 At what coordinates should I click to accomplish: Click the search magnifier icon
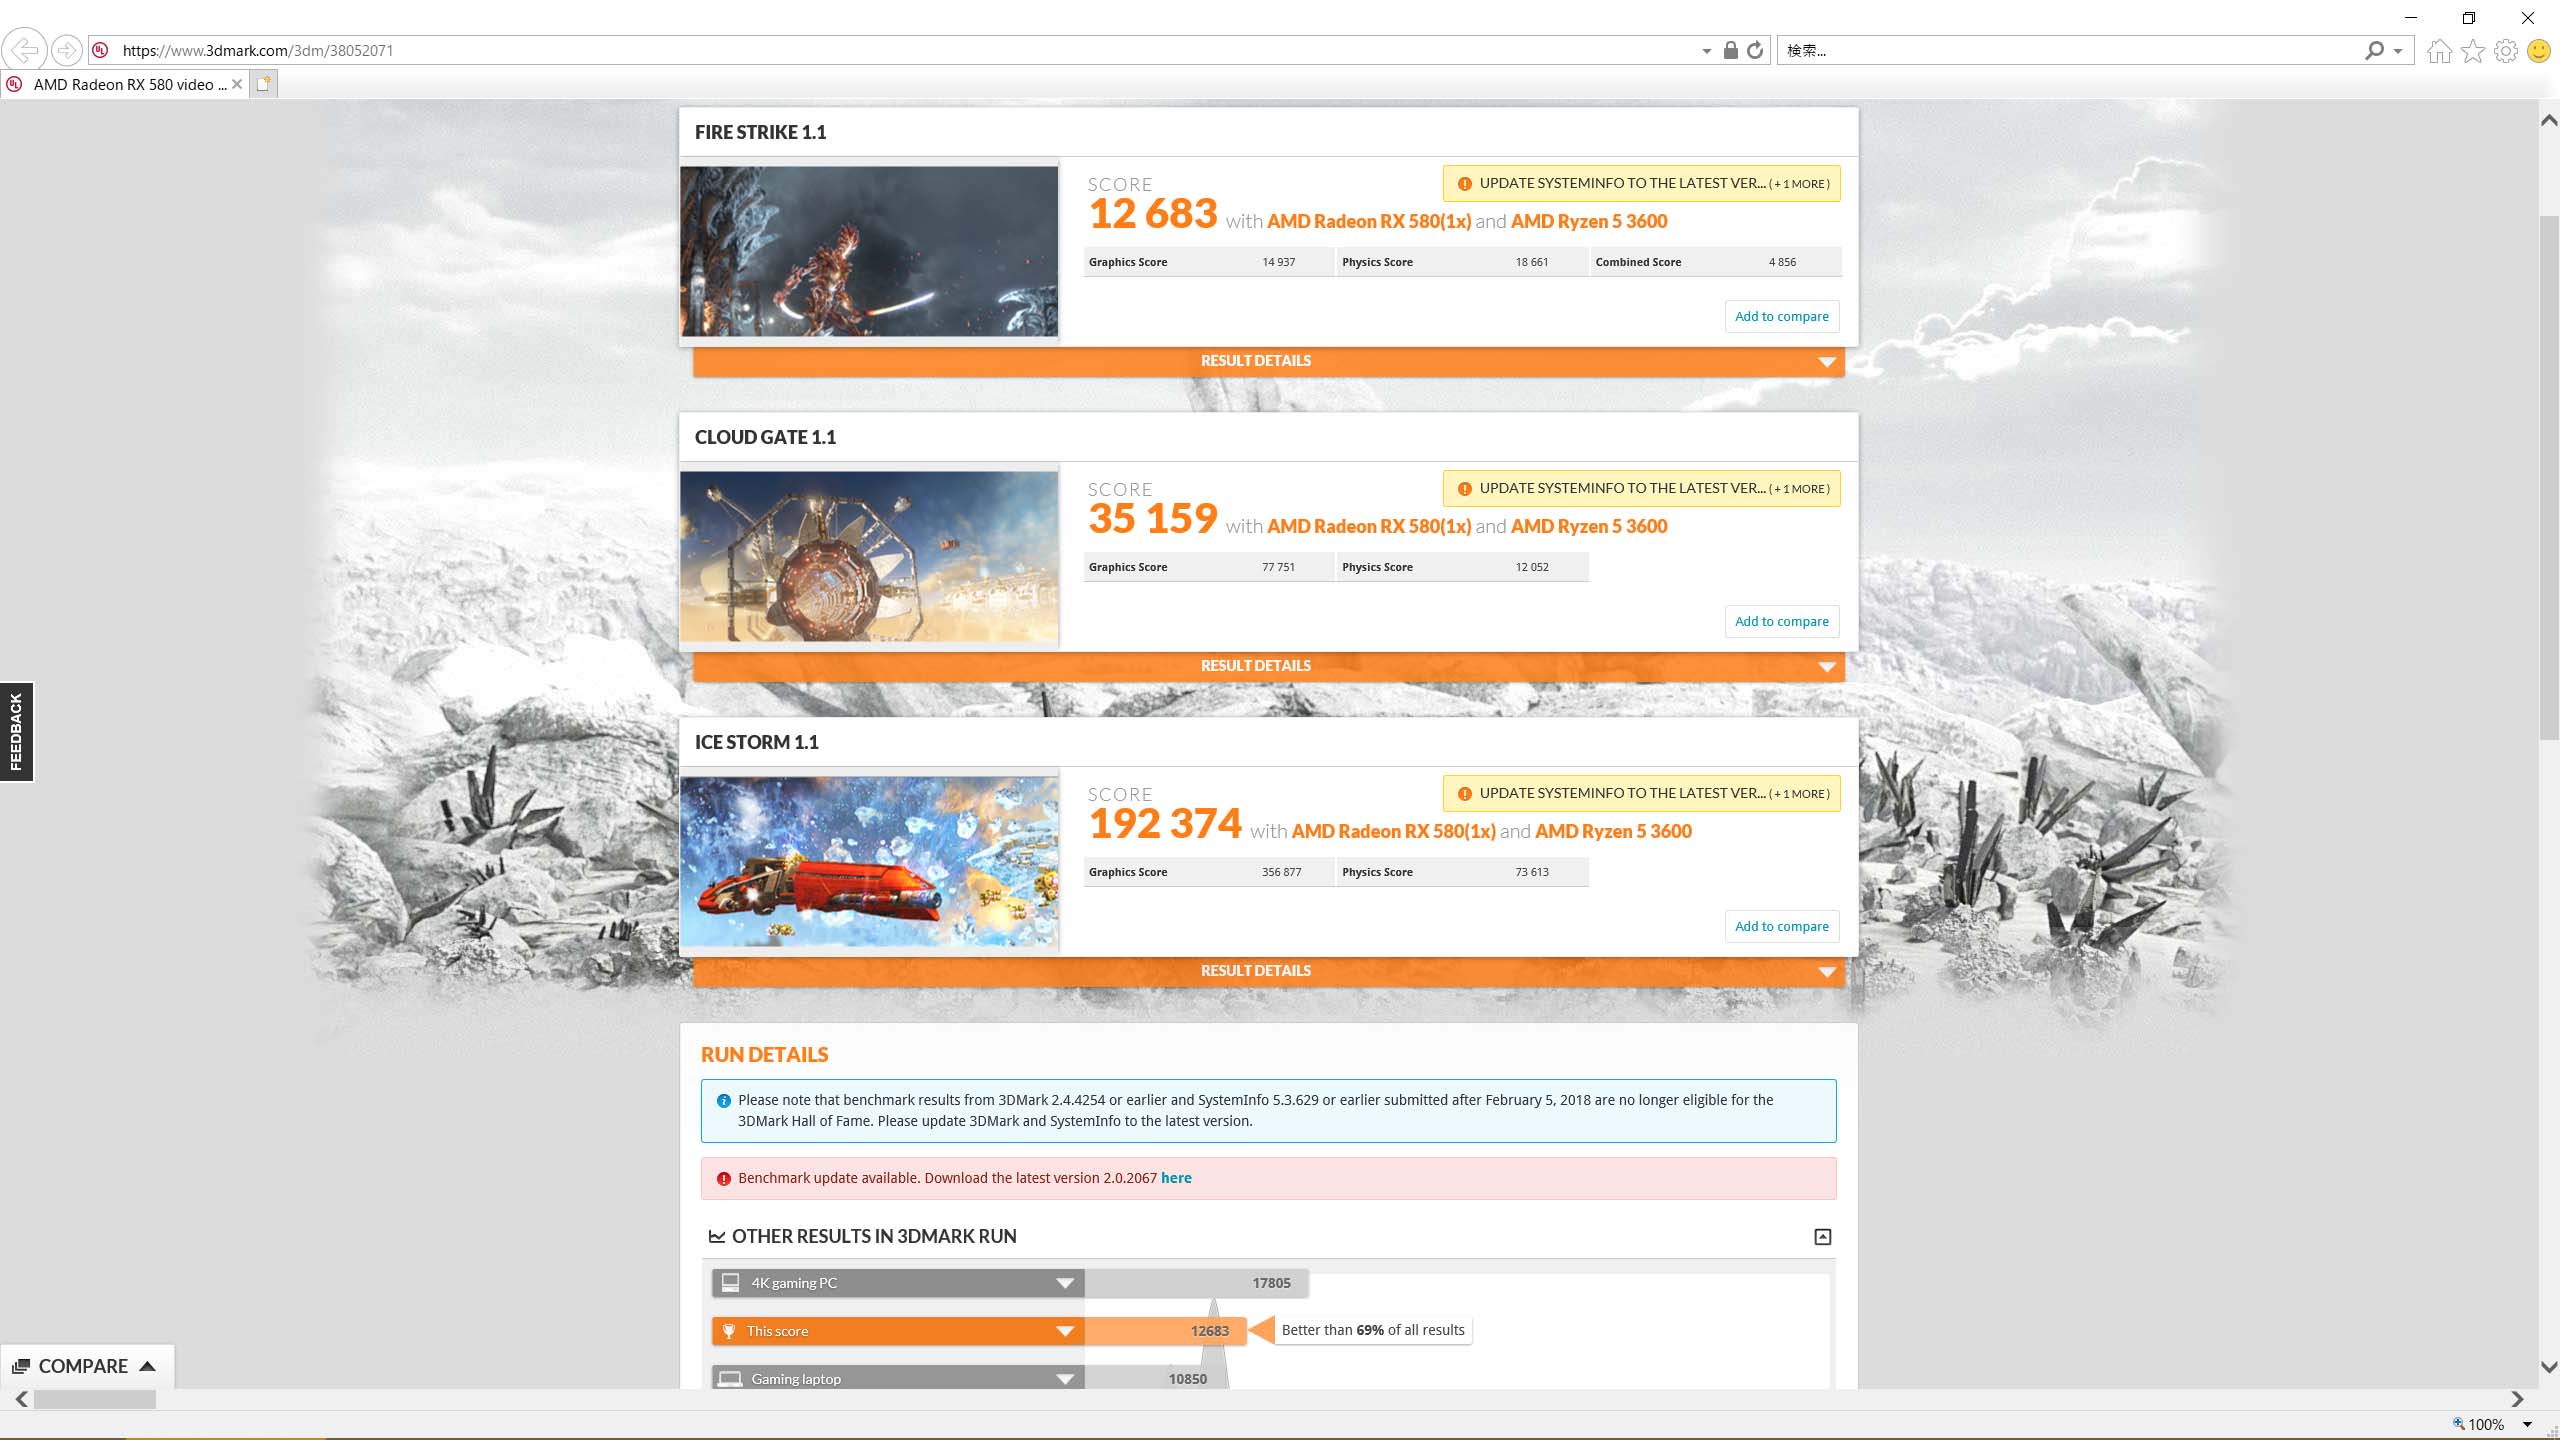click(2374, 50)
